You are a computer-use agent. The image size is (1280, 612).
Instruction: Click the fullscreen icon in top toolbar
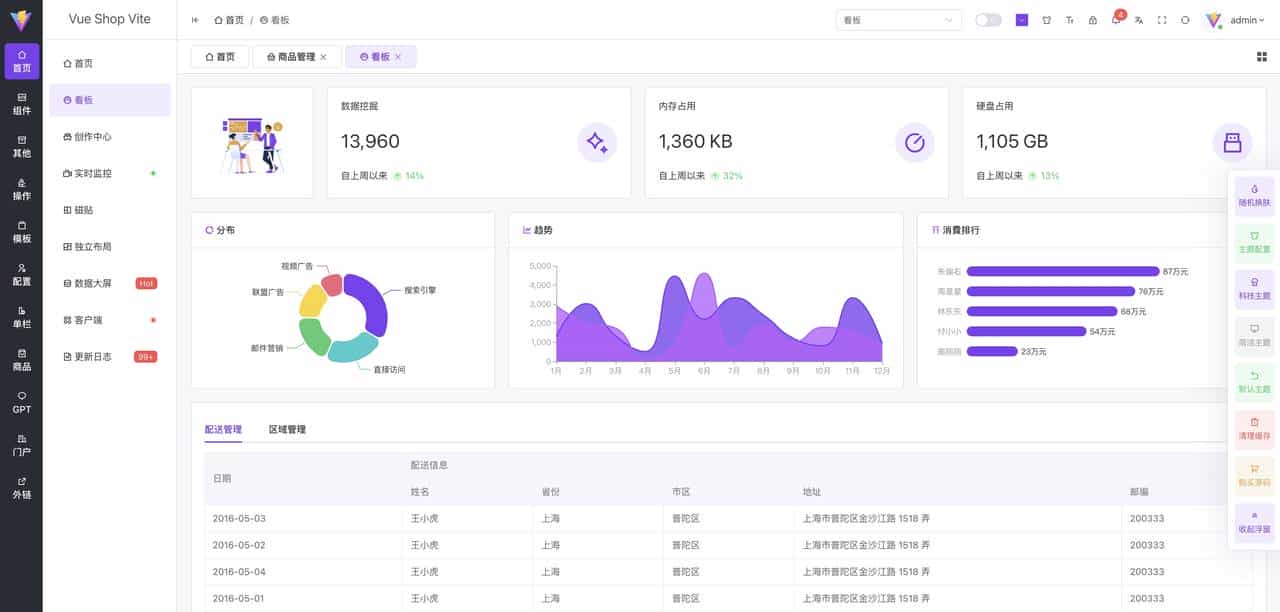click(x=1162, y=20)
